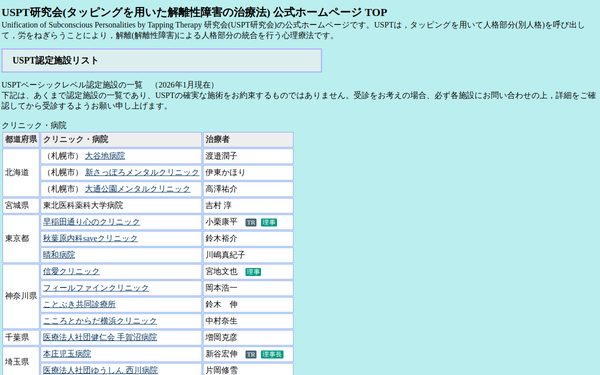Open the 医療法人社団ゆうしん 西川病院 link
Viewport: 600px width, 375px height.
[100, 370]
